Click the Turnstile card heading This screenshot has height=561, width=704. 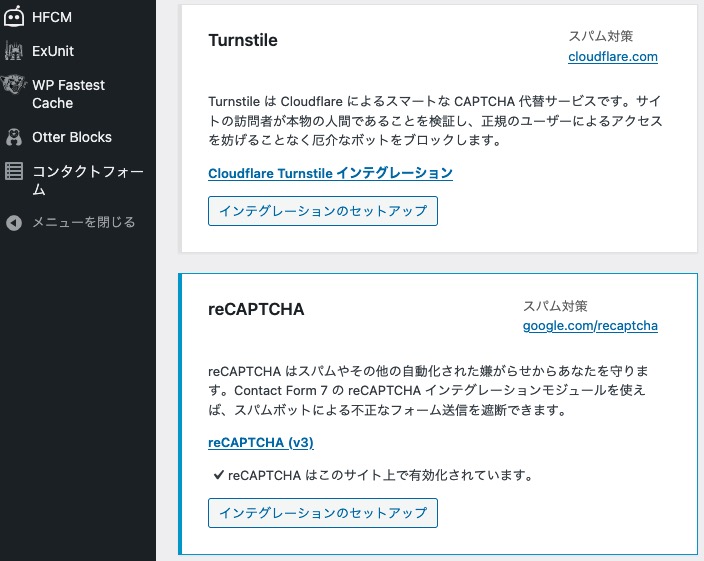click(243, 41)
